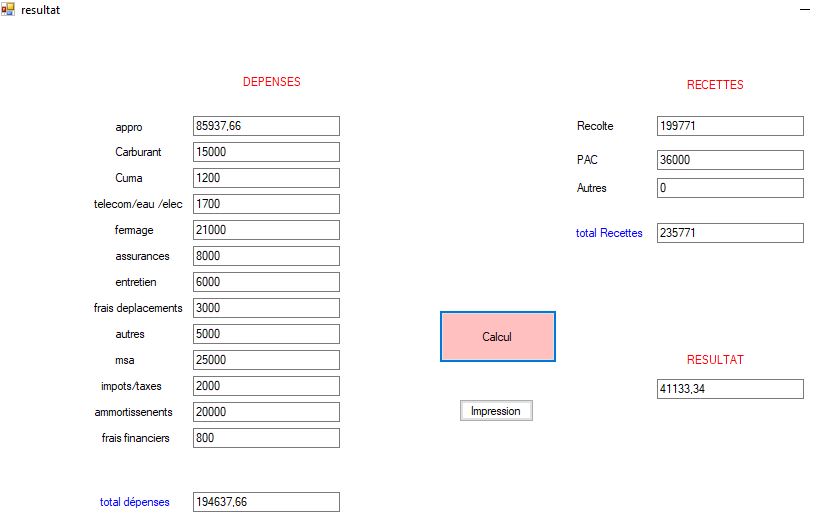Click the appro input field
The height and width of the screenshot is (513, 838).
click(266, 126)
